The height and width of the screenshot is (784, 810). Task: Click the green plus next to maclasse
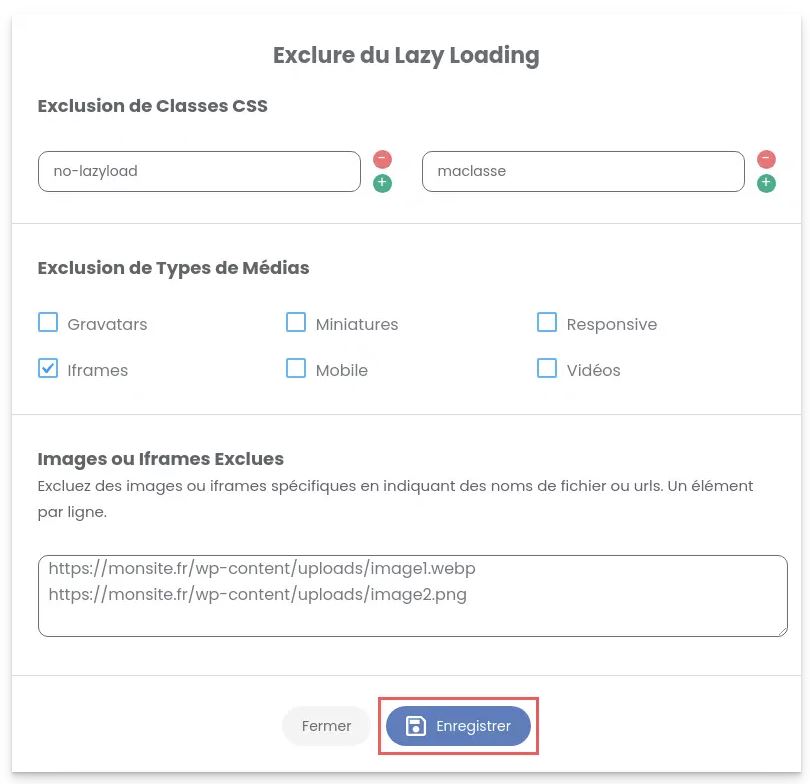coord(766,183)
